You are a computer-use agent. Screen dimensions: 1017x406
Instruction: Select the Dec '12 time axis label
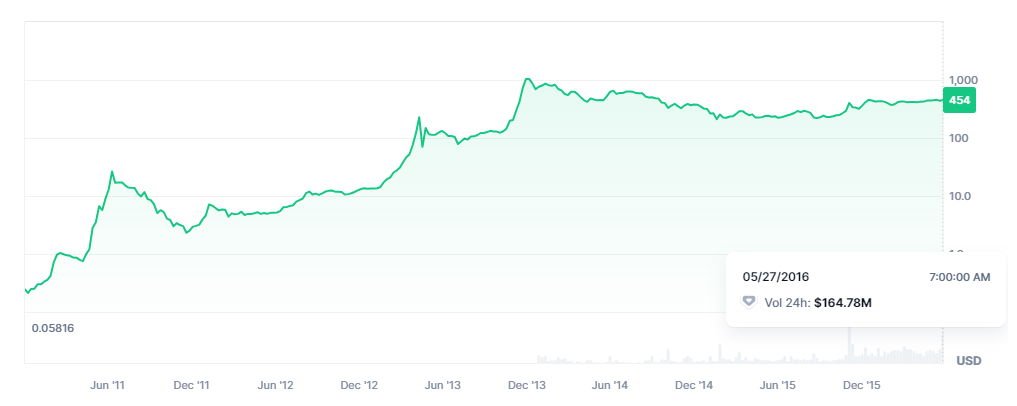tap(359, 384)
